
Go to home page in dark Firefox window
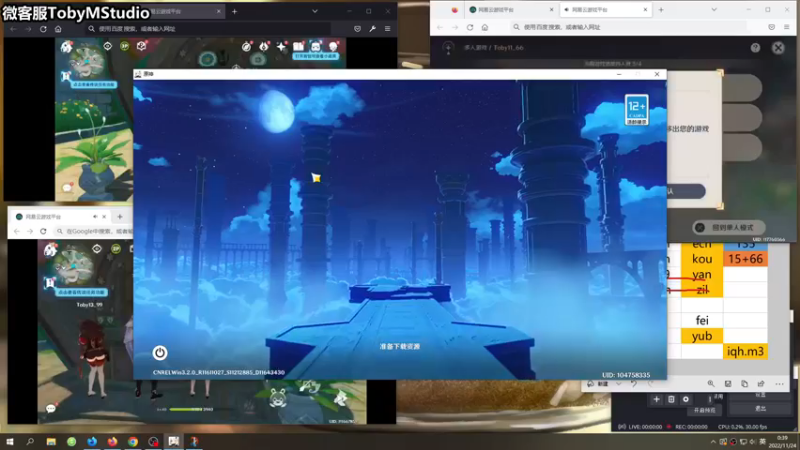[58, 29]
